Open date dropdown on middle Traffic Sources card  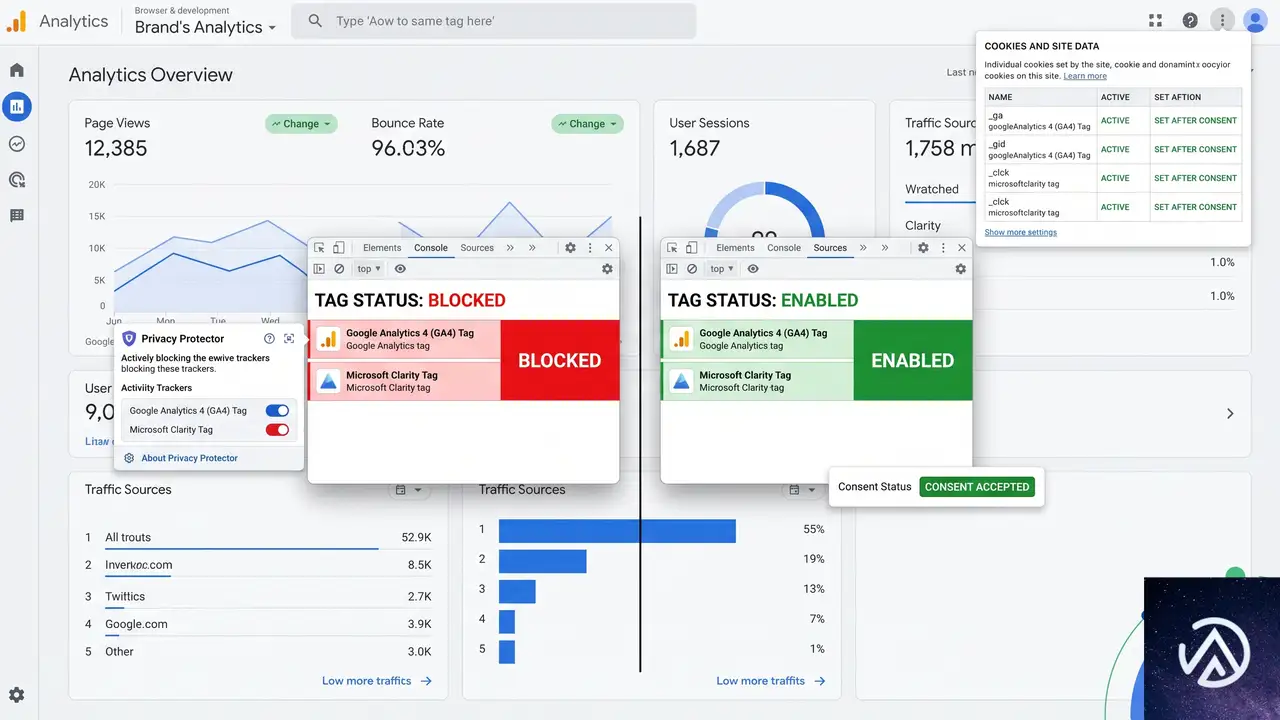tap(802, 490)
